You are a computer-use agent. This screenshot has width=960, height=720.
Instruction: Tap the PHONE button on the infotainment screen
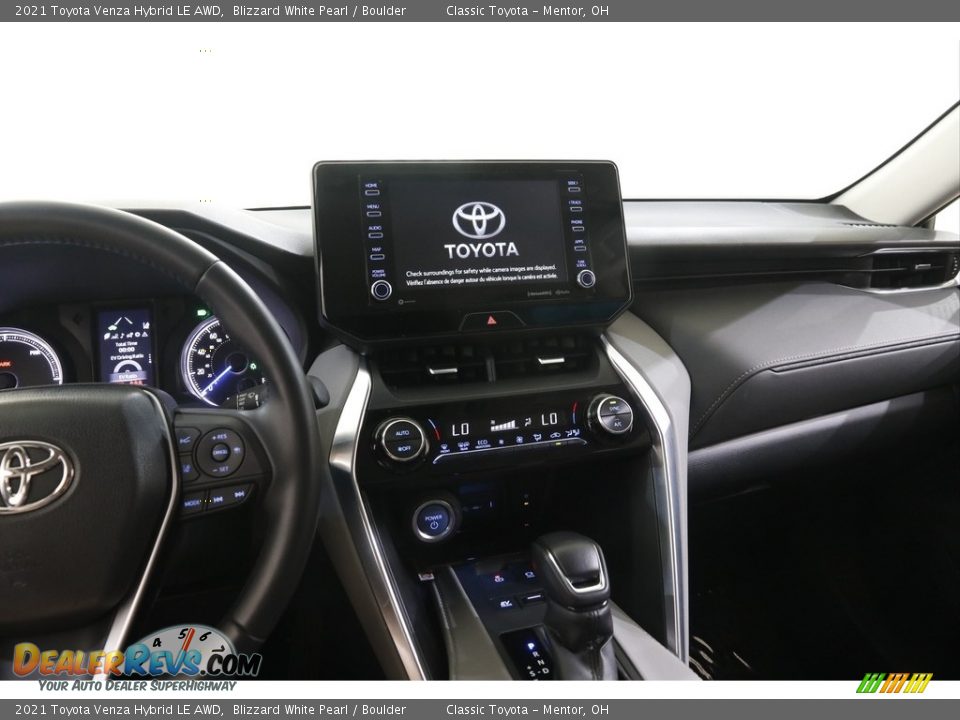click(x=577, y=225)
